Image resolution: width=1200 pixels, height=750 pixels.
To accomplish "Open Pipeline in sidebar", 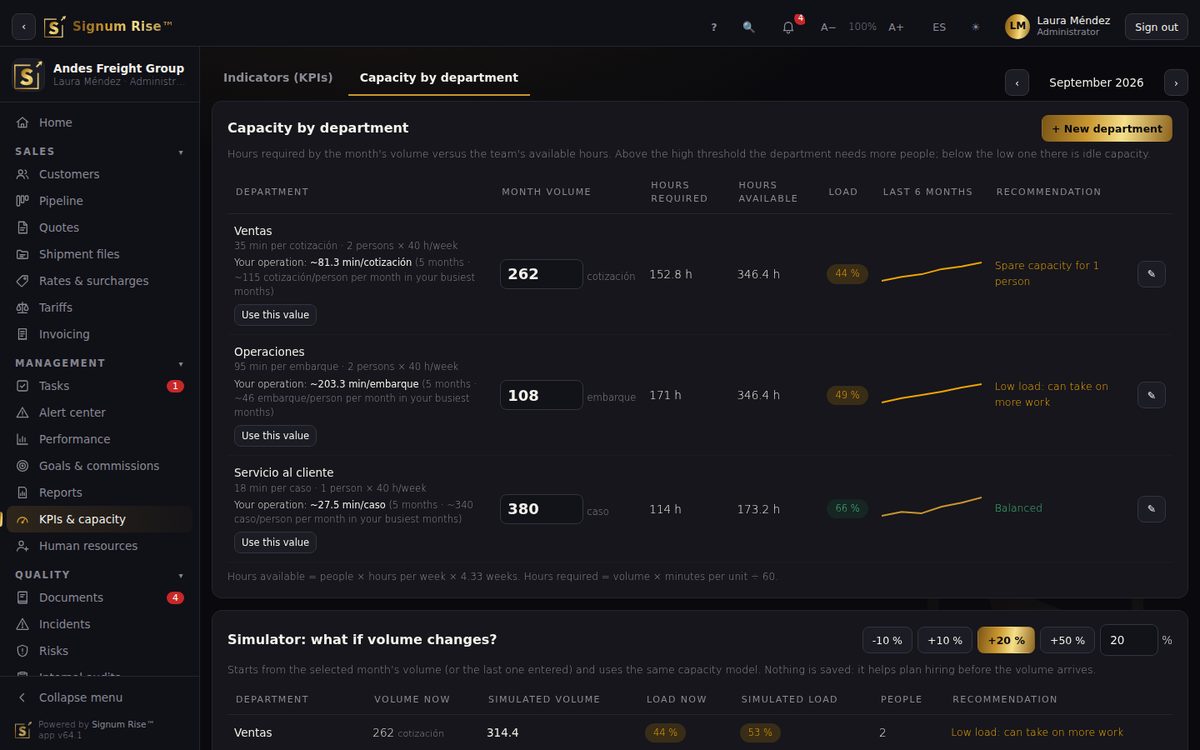I will click(x=100, y=201).
